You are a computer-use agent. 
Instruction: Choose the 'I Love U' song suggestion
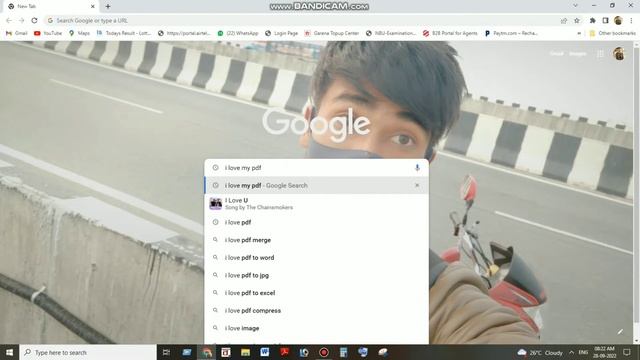tap(317, 203)
